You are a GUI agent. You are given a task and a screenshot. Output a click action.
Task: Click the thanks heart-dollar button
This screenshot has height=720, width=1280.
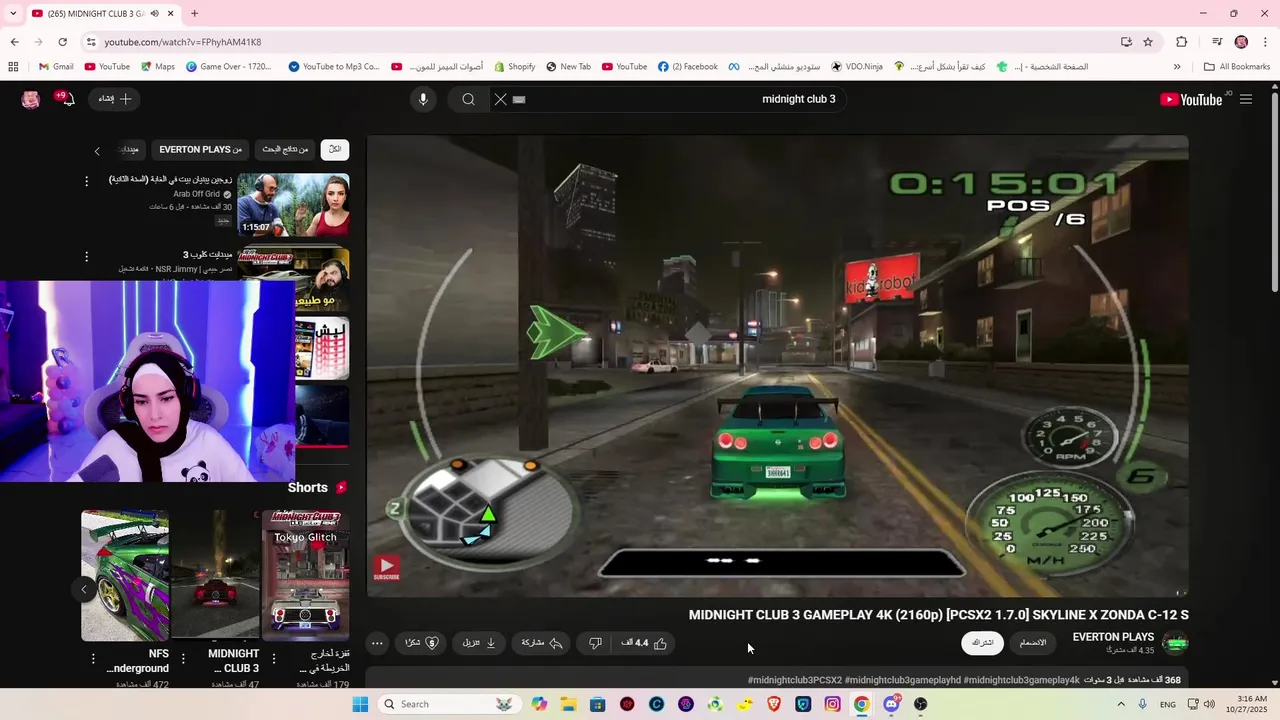(422, 643)
